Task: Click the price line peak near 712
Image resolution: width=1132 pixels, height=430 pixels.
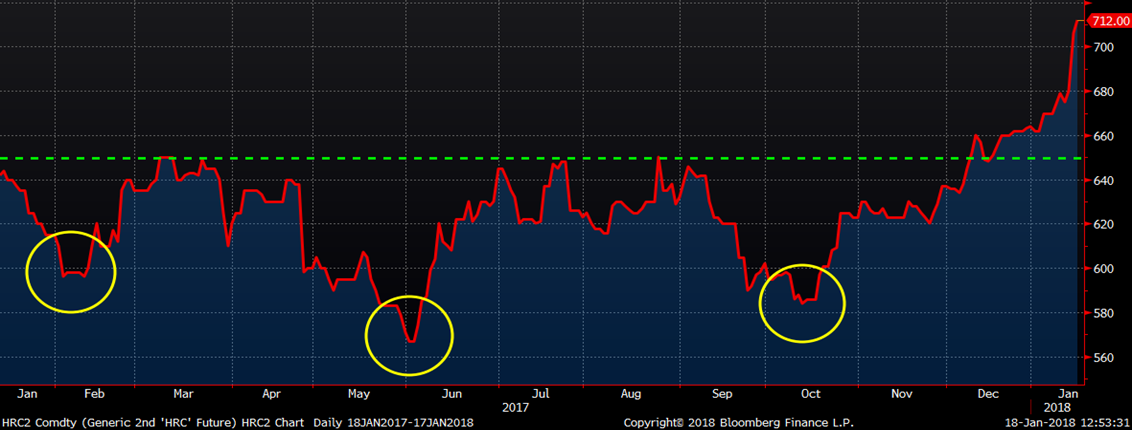Action: click(1080, 21)
